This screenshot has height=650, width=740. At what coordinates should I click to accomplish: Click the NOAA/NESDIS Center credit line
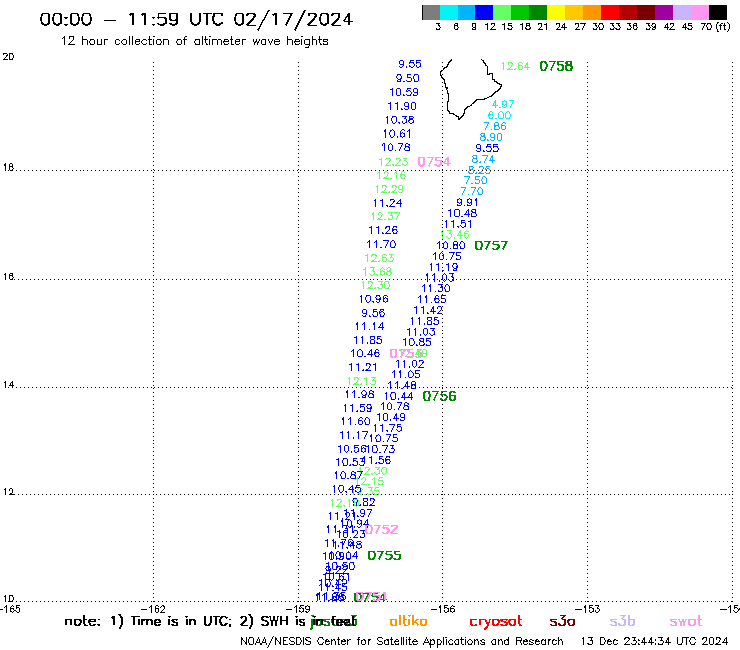click(x=402, y=641)
